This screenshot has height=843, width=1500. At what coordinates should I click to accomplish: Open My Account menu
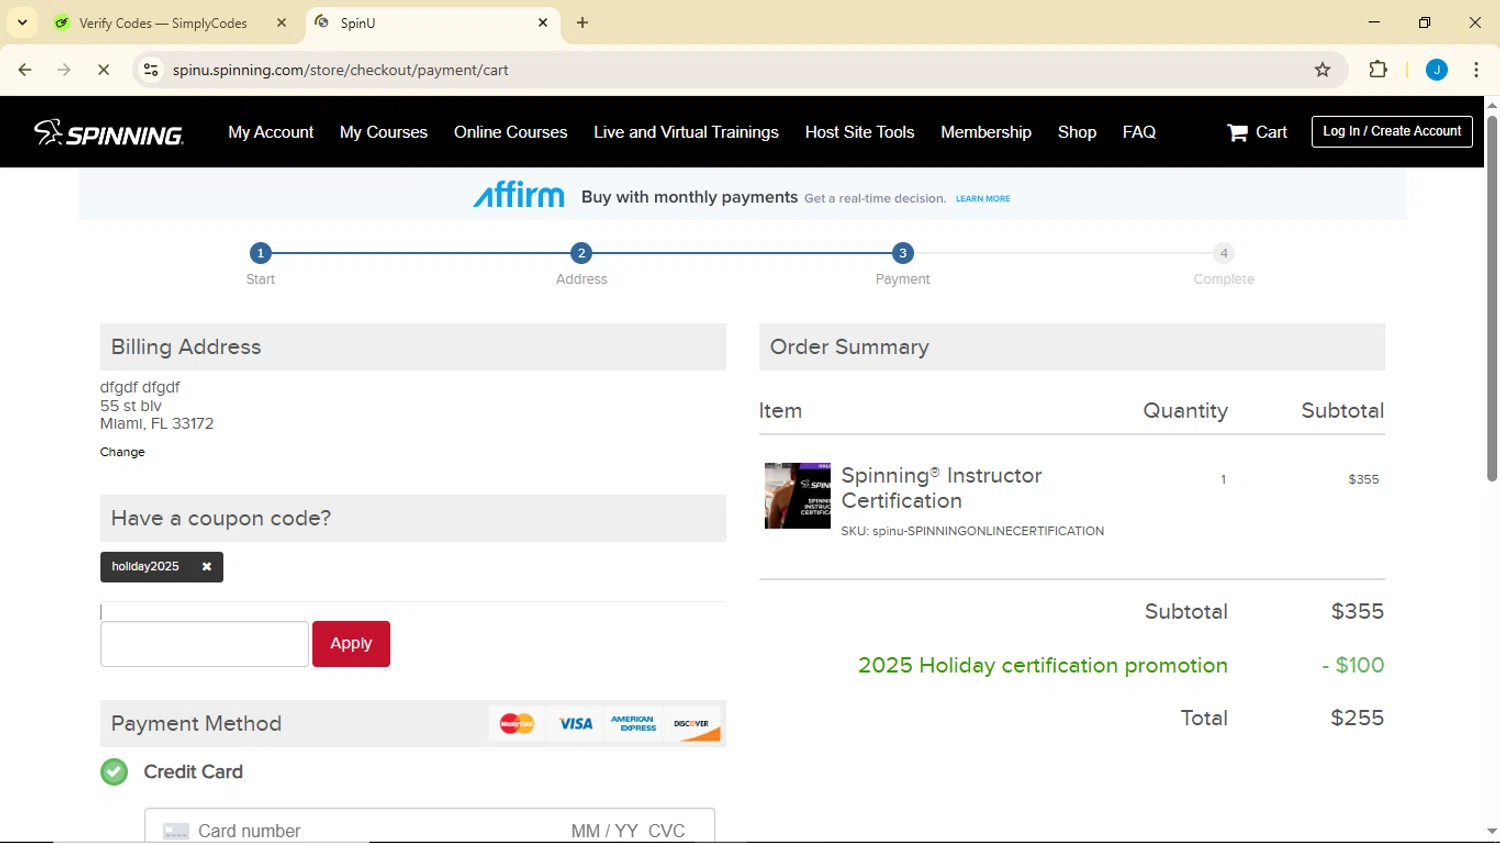coord(271,132)
